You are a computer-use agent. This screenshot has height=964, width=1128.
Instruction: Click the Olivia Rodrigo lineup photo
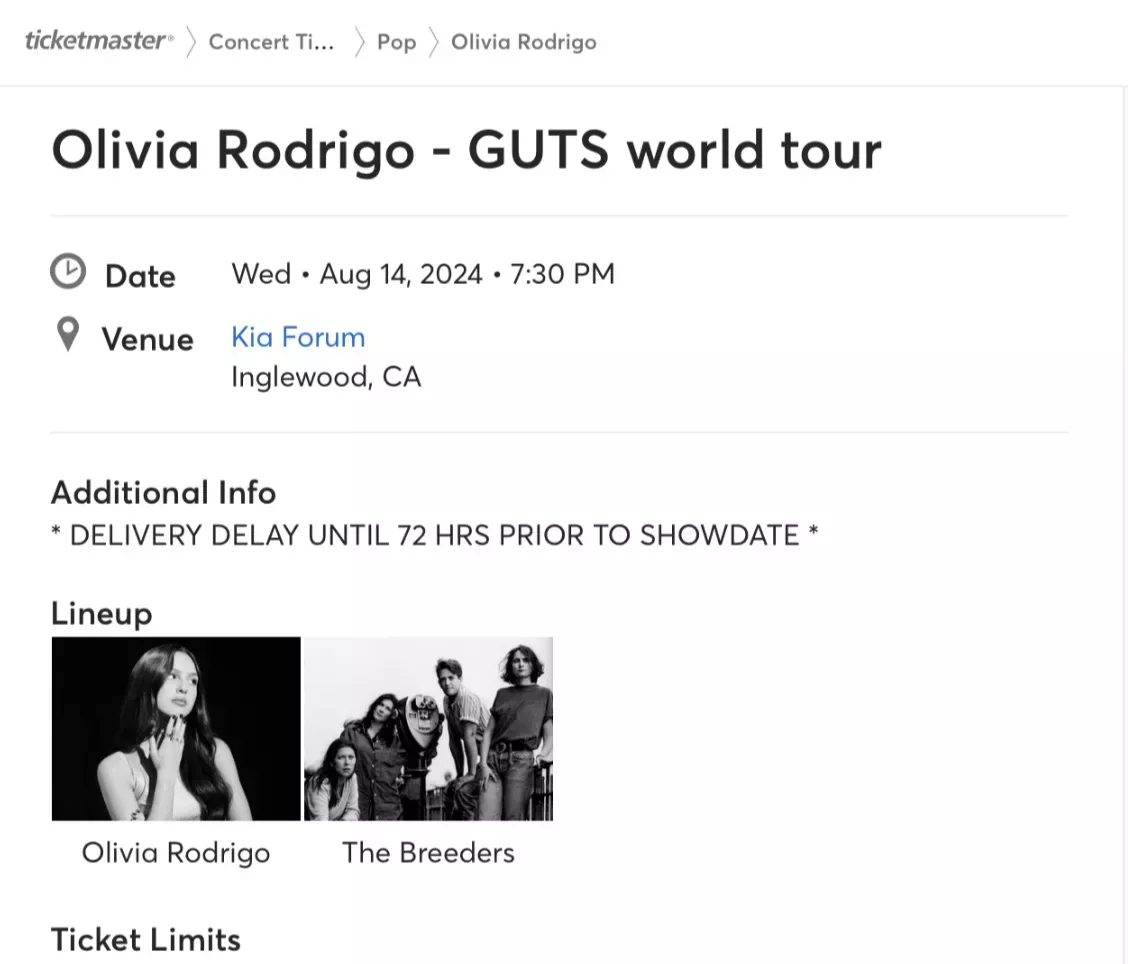(176, 728)
